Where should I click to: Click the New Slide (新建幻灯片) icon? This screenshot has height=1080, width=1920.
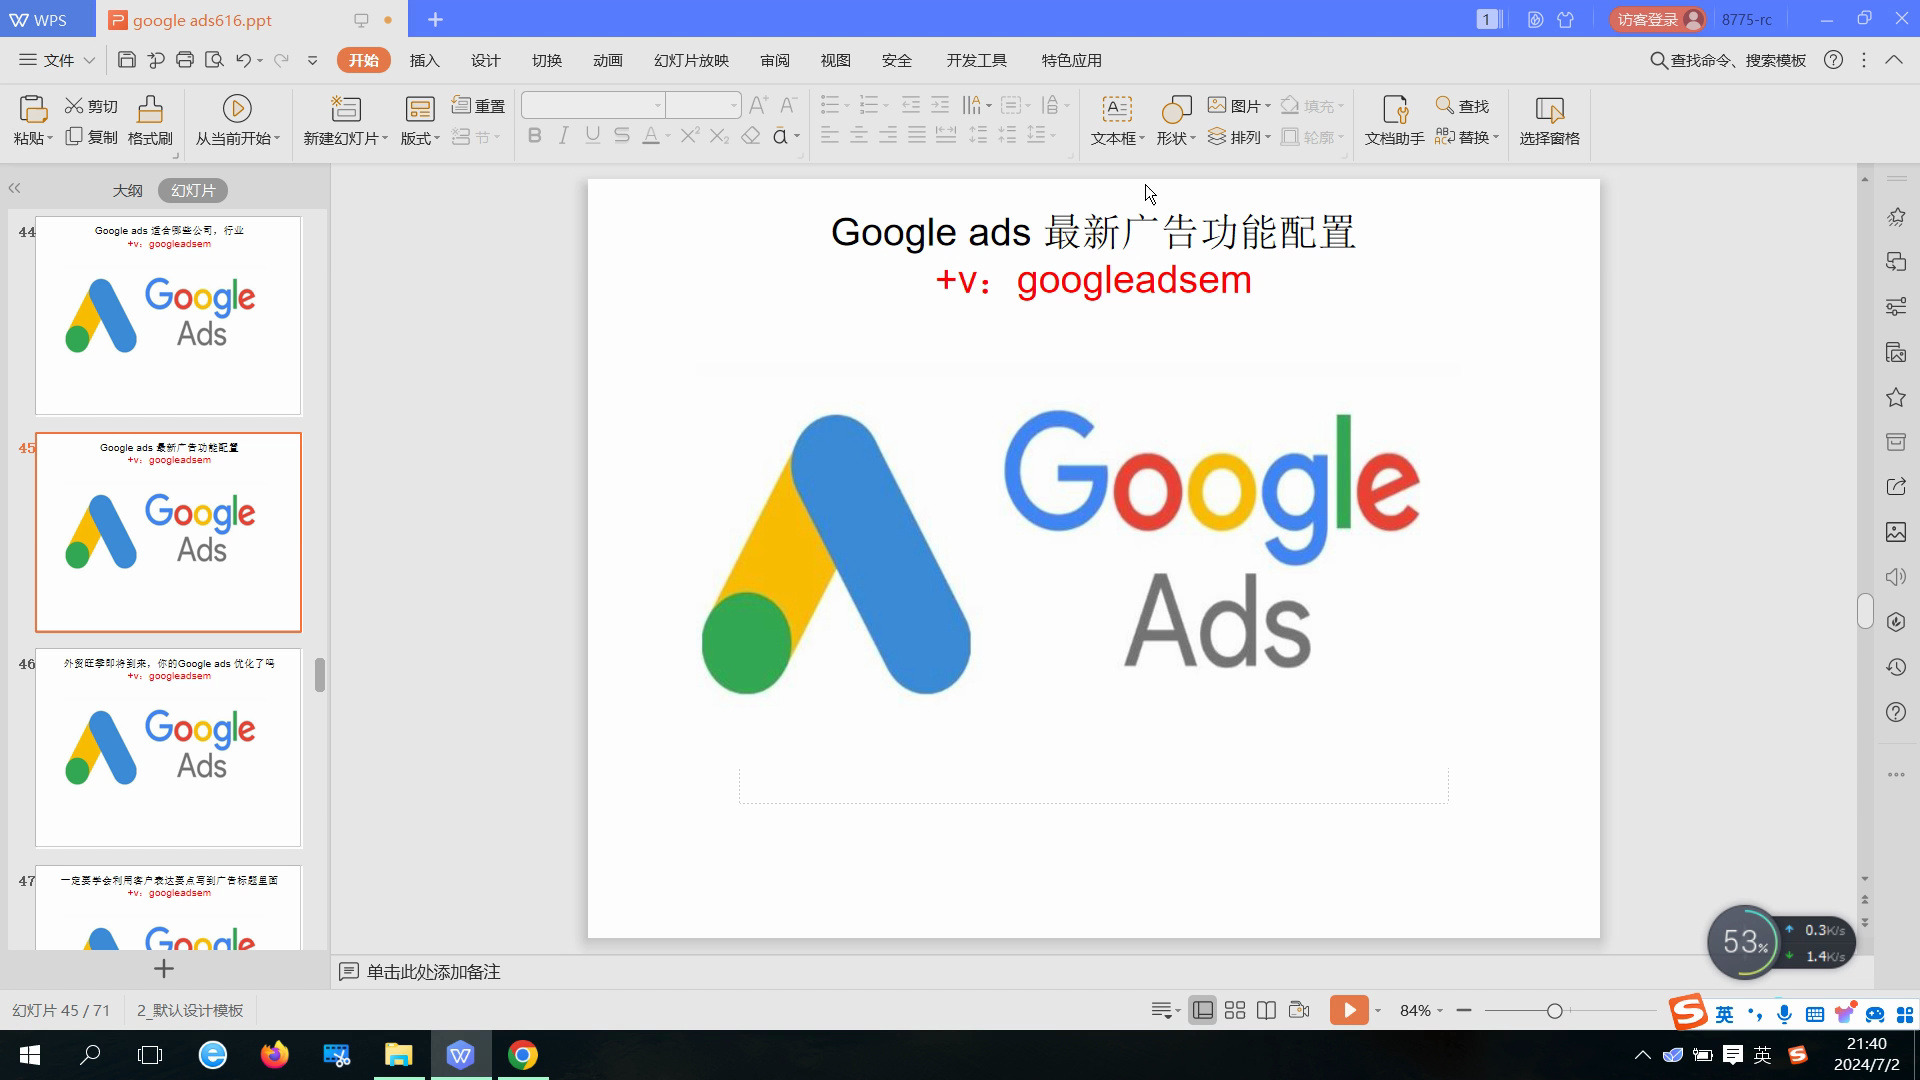click(346, 109)
